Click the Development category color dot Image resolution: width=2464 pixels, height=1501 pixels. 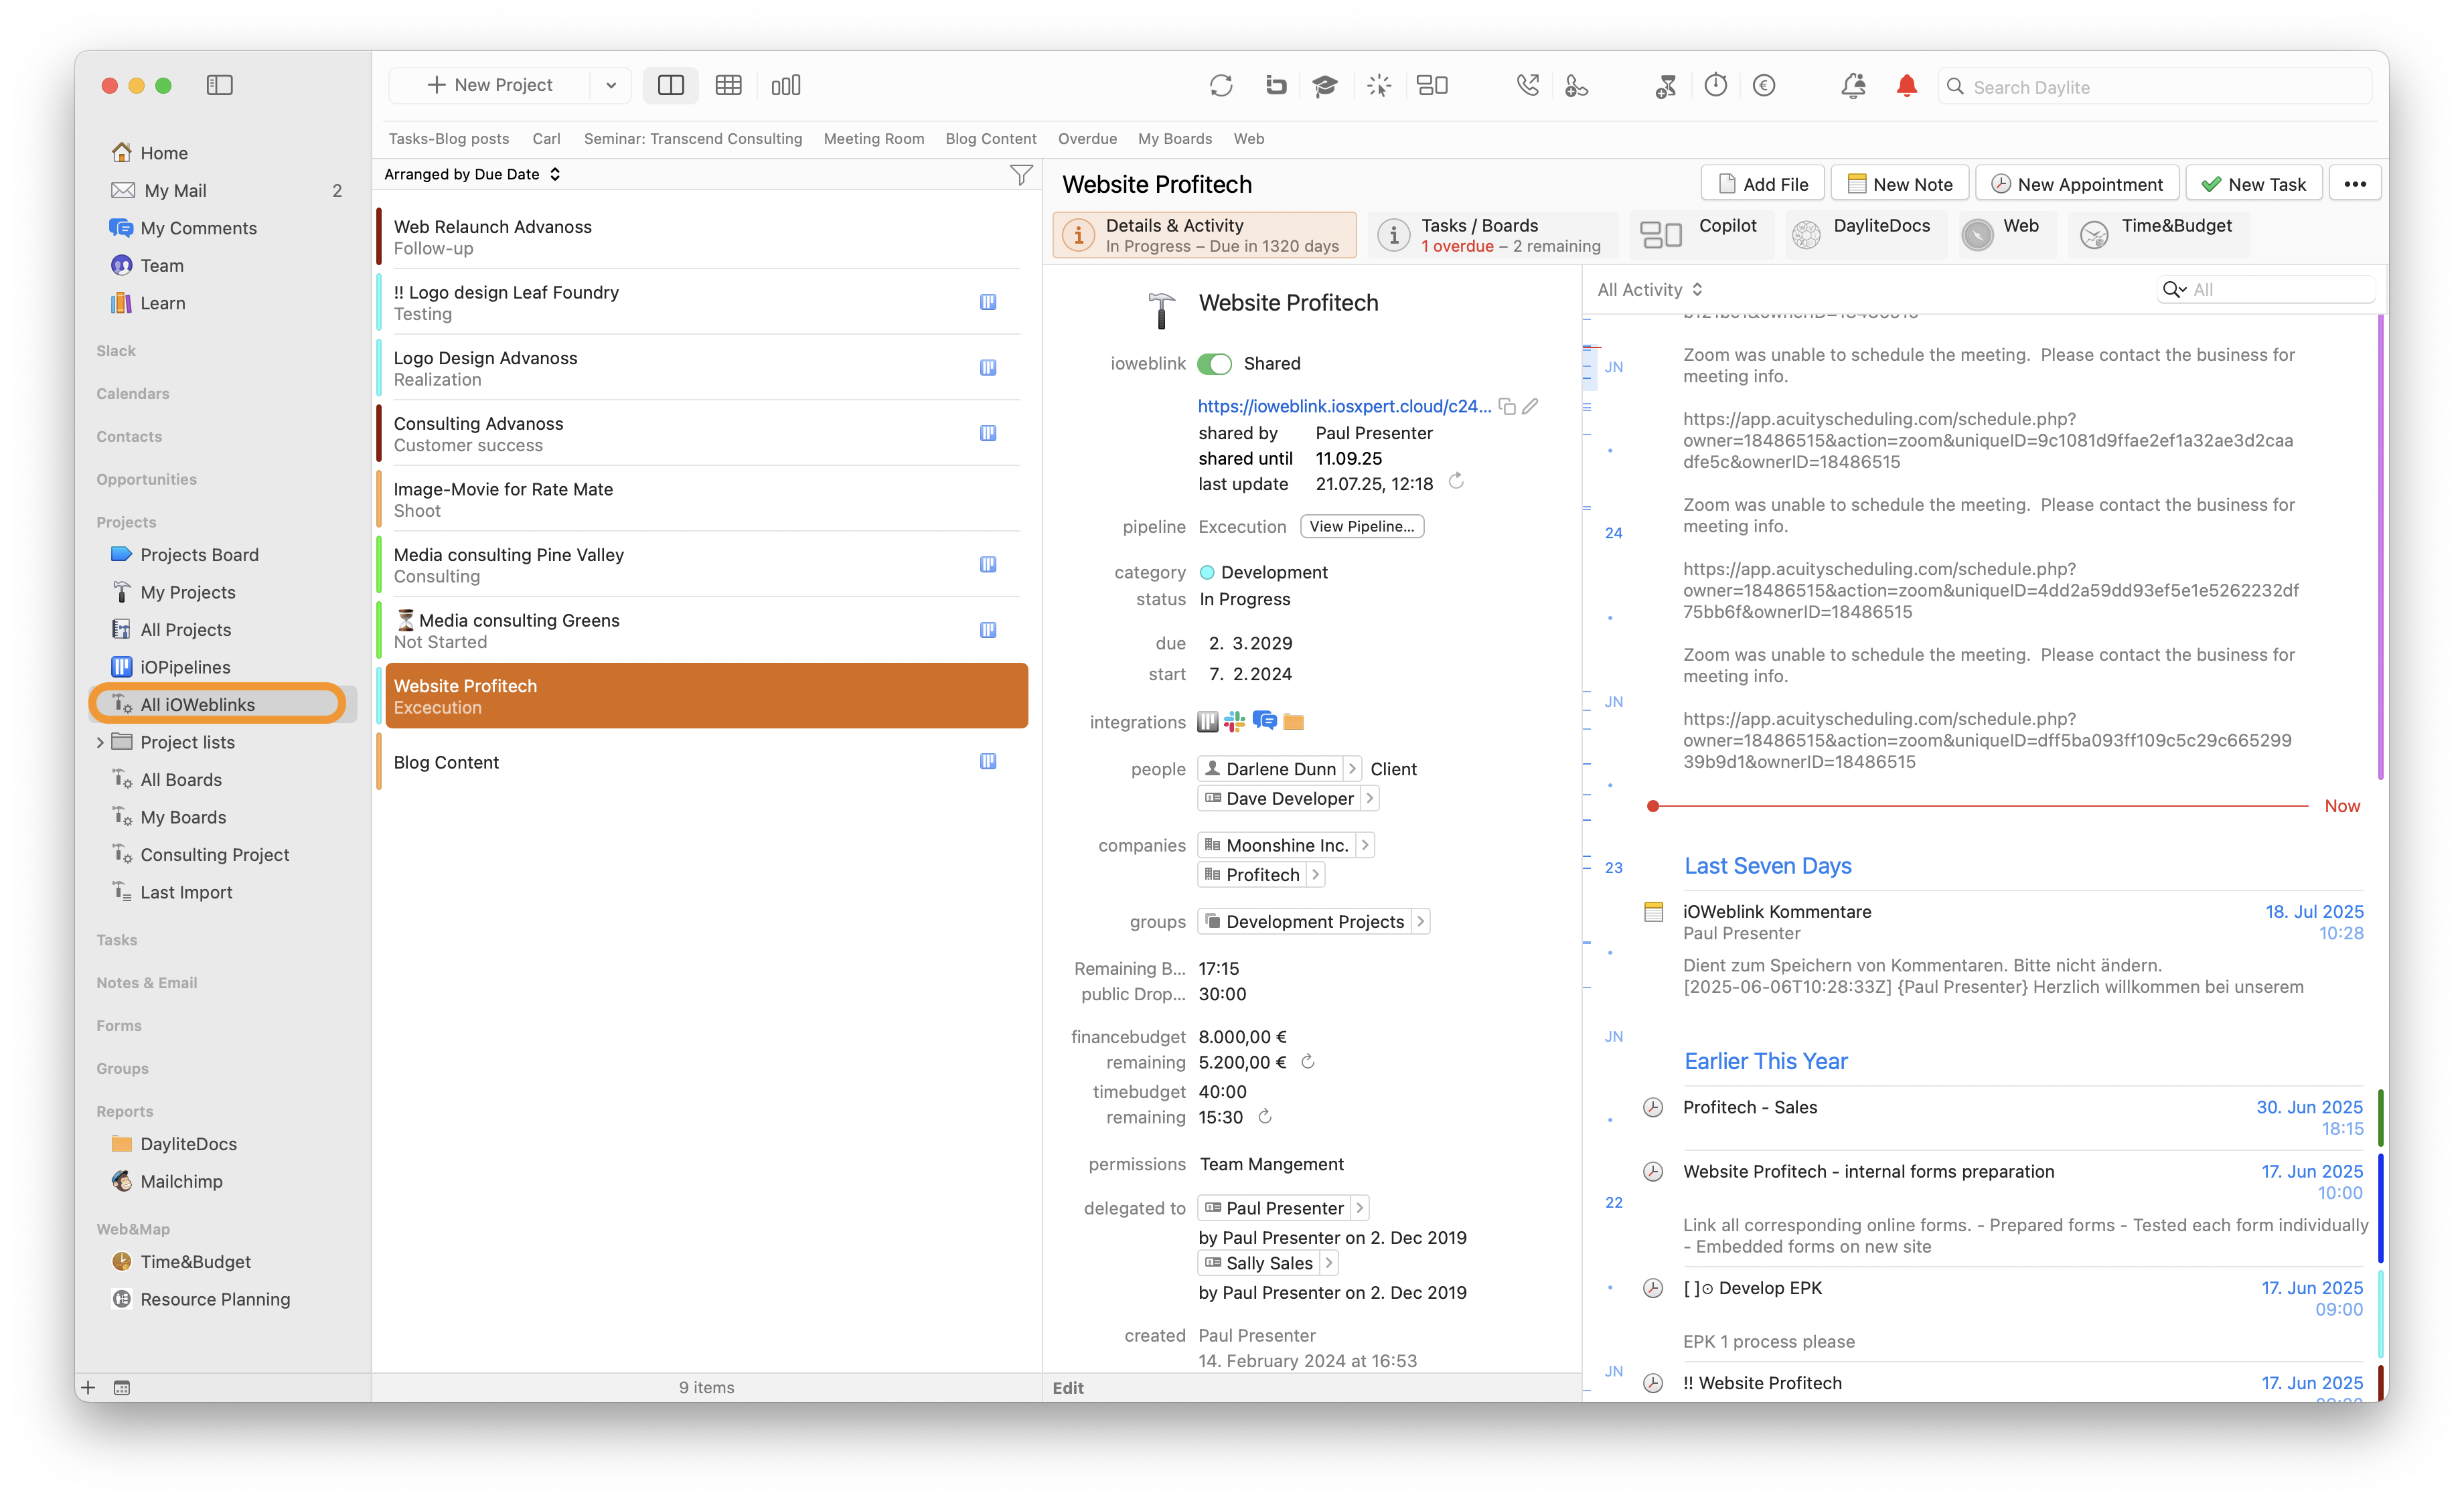coord(1207,573)
